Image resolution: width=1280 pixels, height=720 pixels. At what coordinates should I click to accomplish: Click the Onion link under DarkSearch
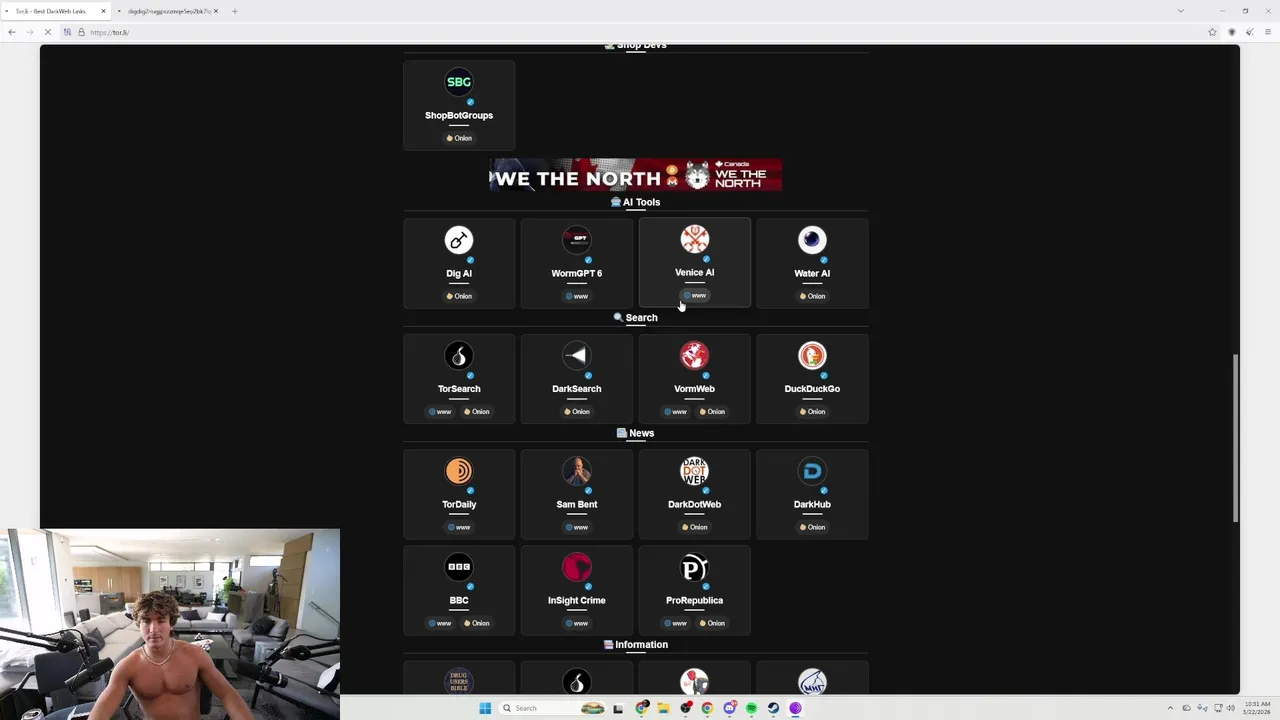(577, 411)
